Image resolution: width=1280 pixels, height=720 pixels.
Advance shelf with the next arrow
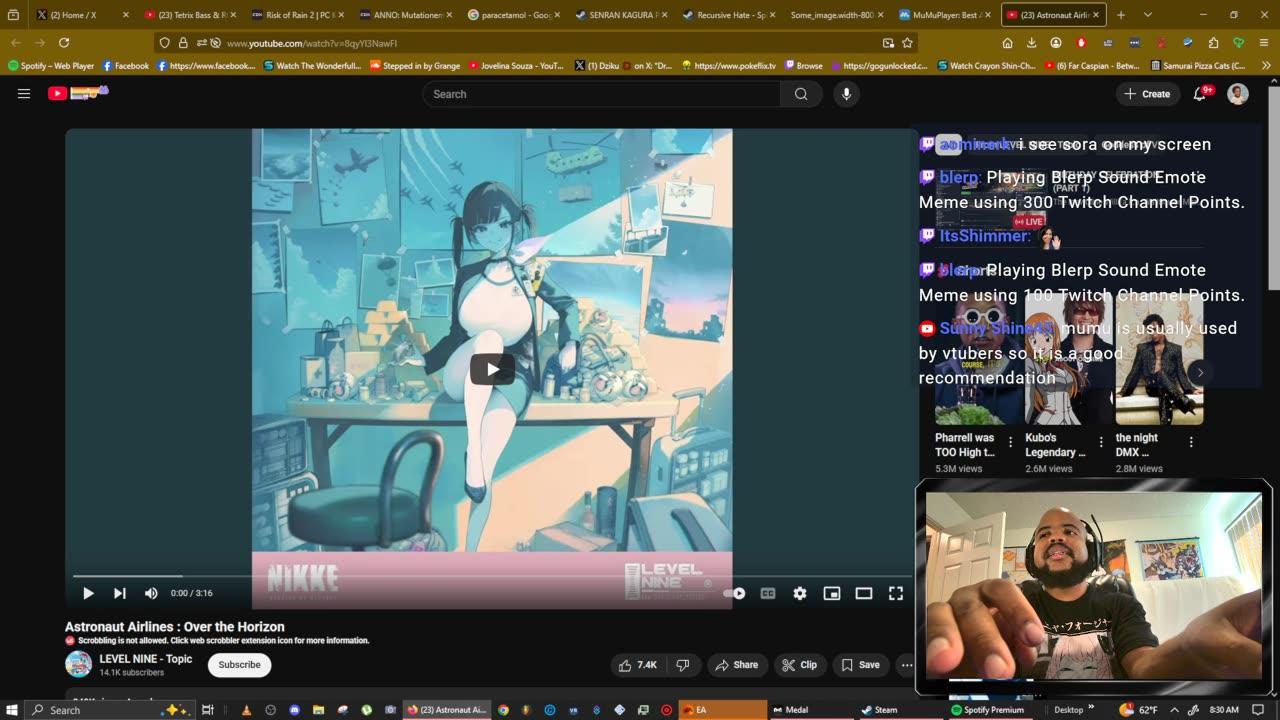click(1200, 373)
